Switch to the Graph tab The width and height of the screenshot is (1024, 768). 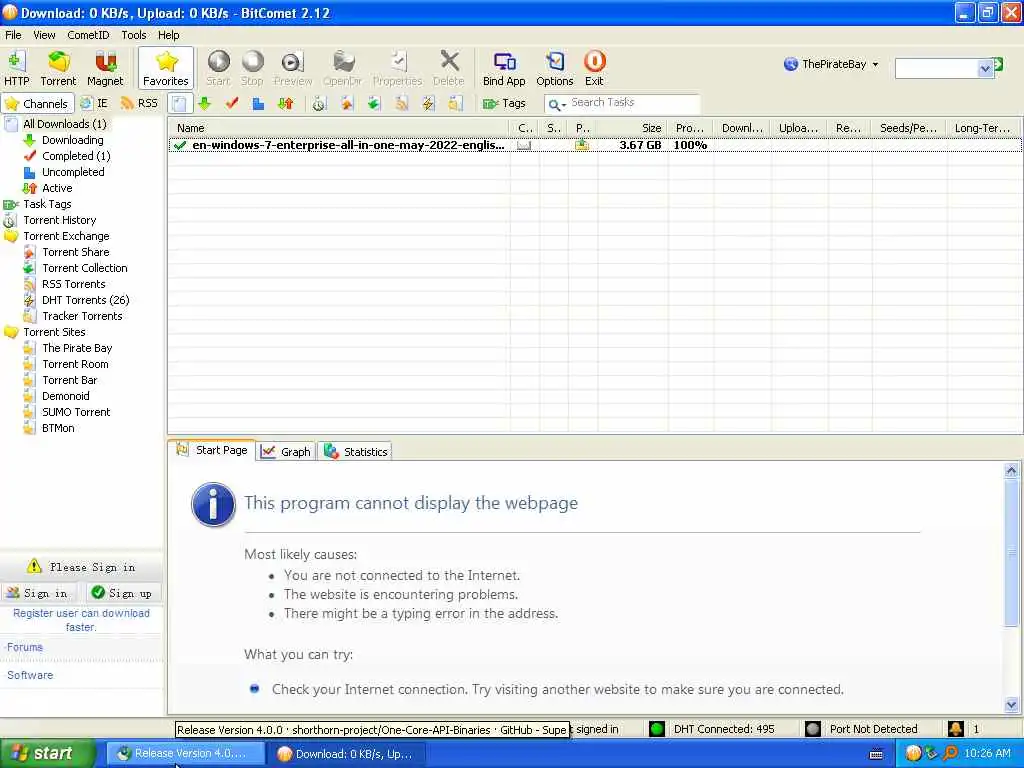pyautogui.click(x=287, y=451)
